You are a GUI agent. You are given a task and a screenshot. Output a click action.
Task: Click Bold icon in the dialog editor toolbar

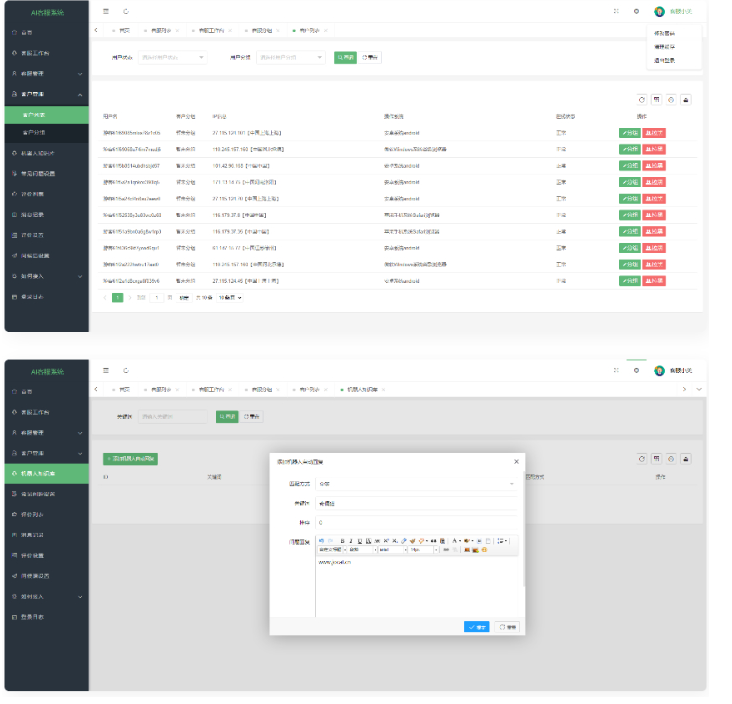(342, 540)
